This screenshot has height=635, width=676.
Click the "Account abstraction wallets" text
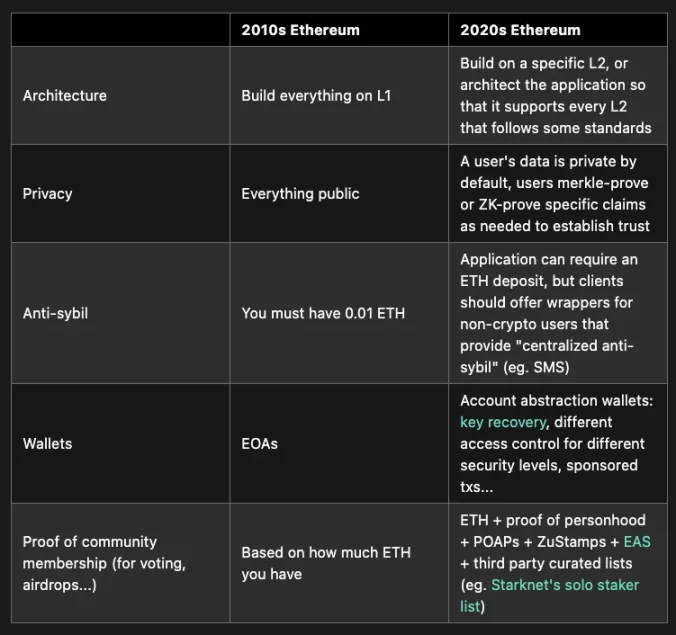pos(556,400)
